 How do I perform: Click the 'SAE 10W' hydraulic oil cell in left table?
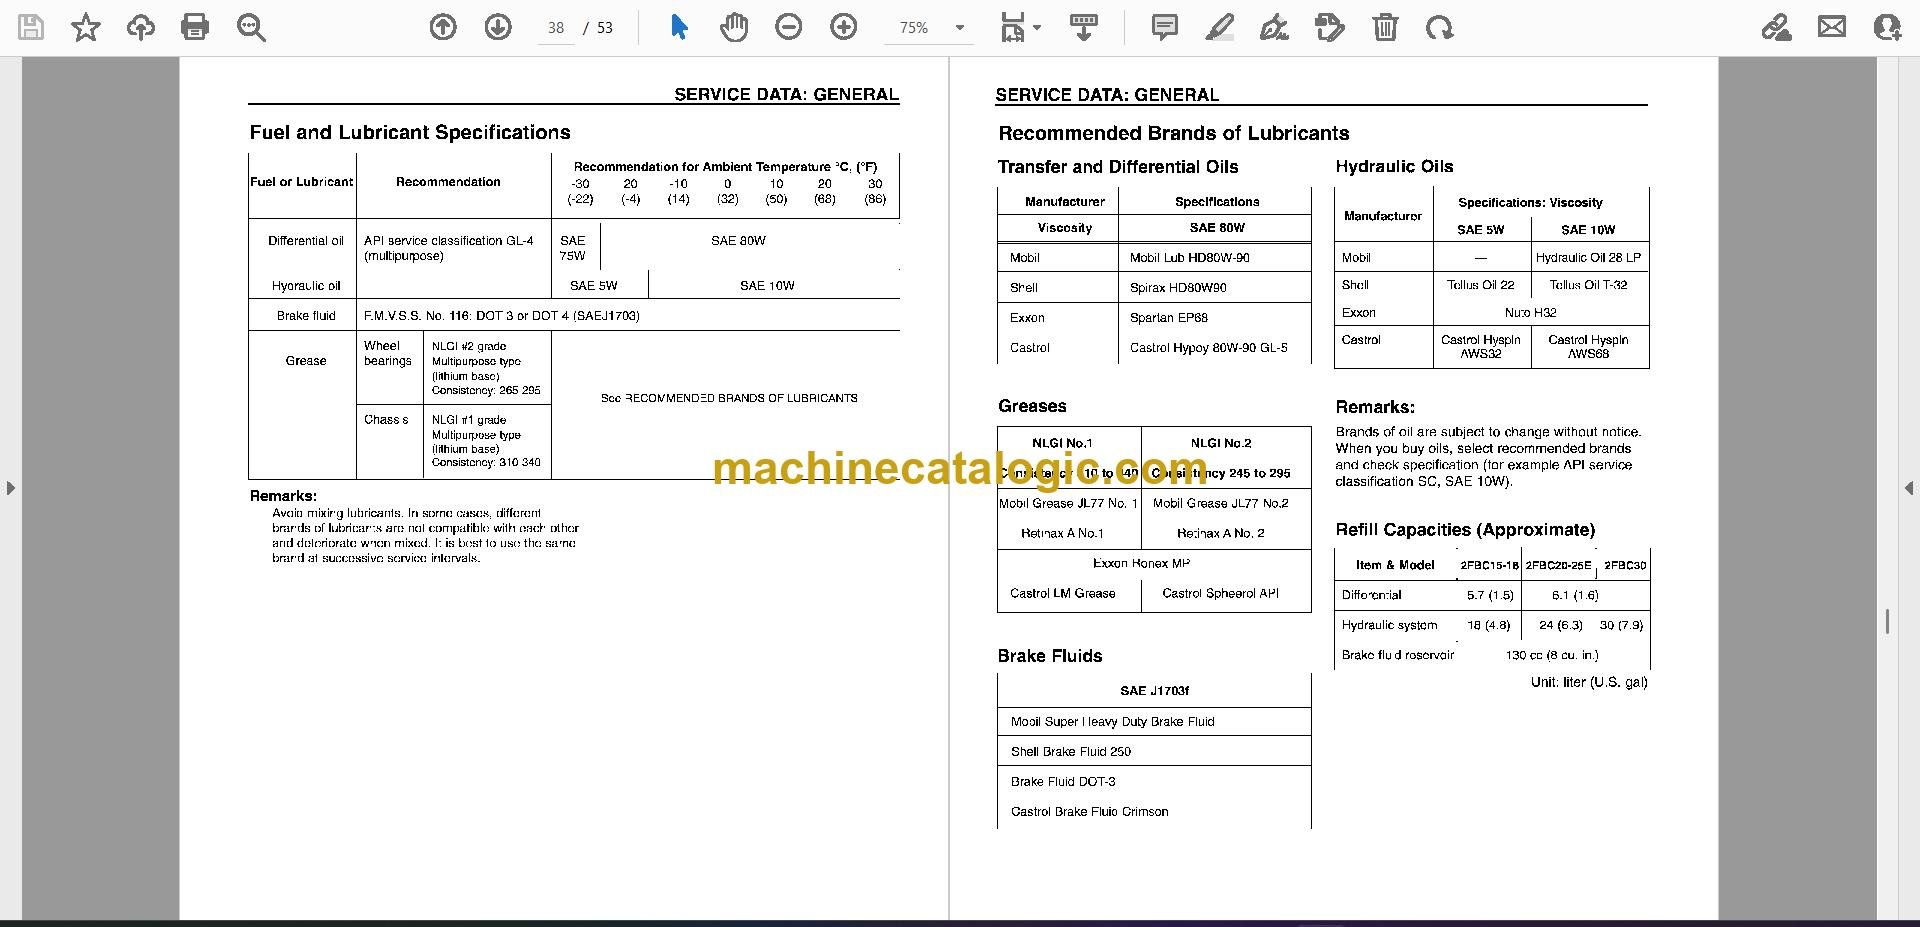(x=767, y=286)
